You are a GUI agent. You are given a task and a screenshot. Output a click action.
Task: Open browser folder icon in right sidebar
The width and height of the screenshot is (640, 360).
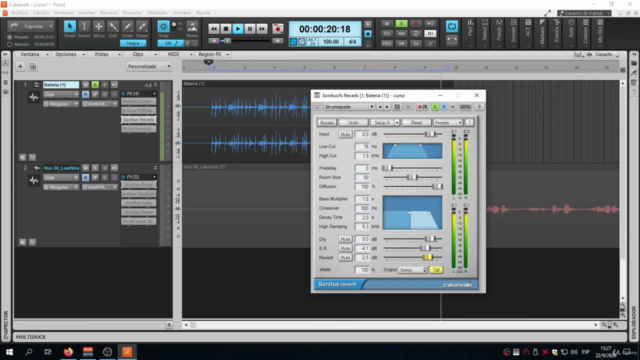pos(634,63)
